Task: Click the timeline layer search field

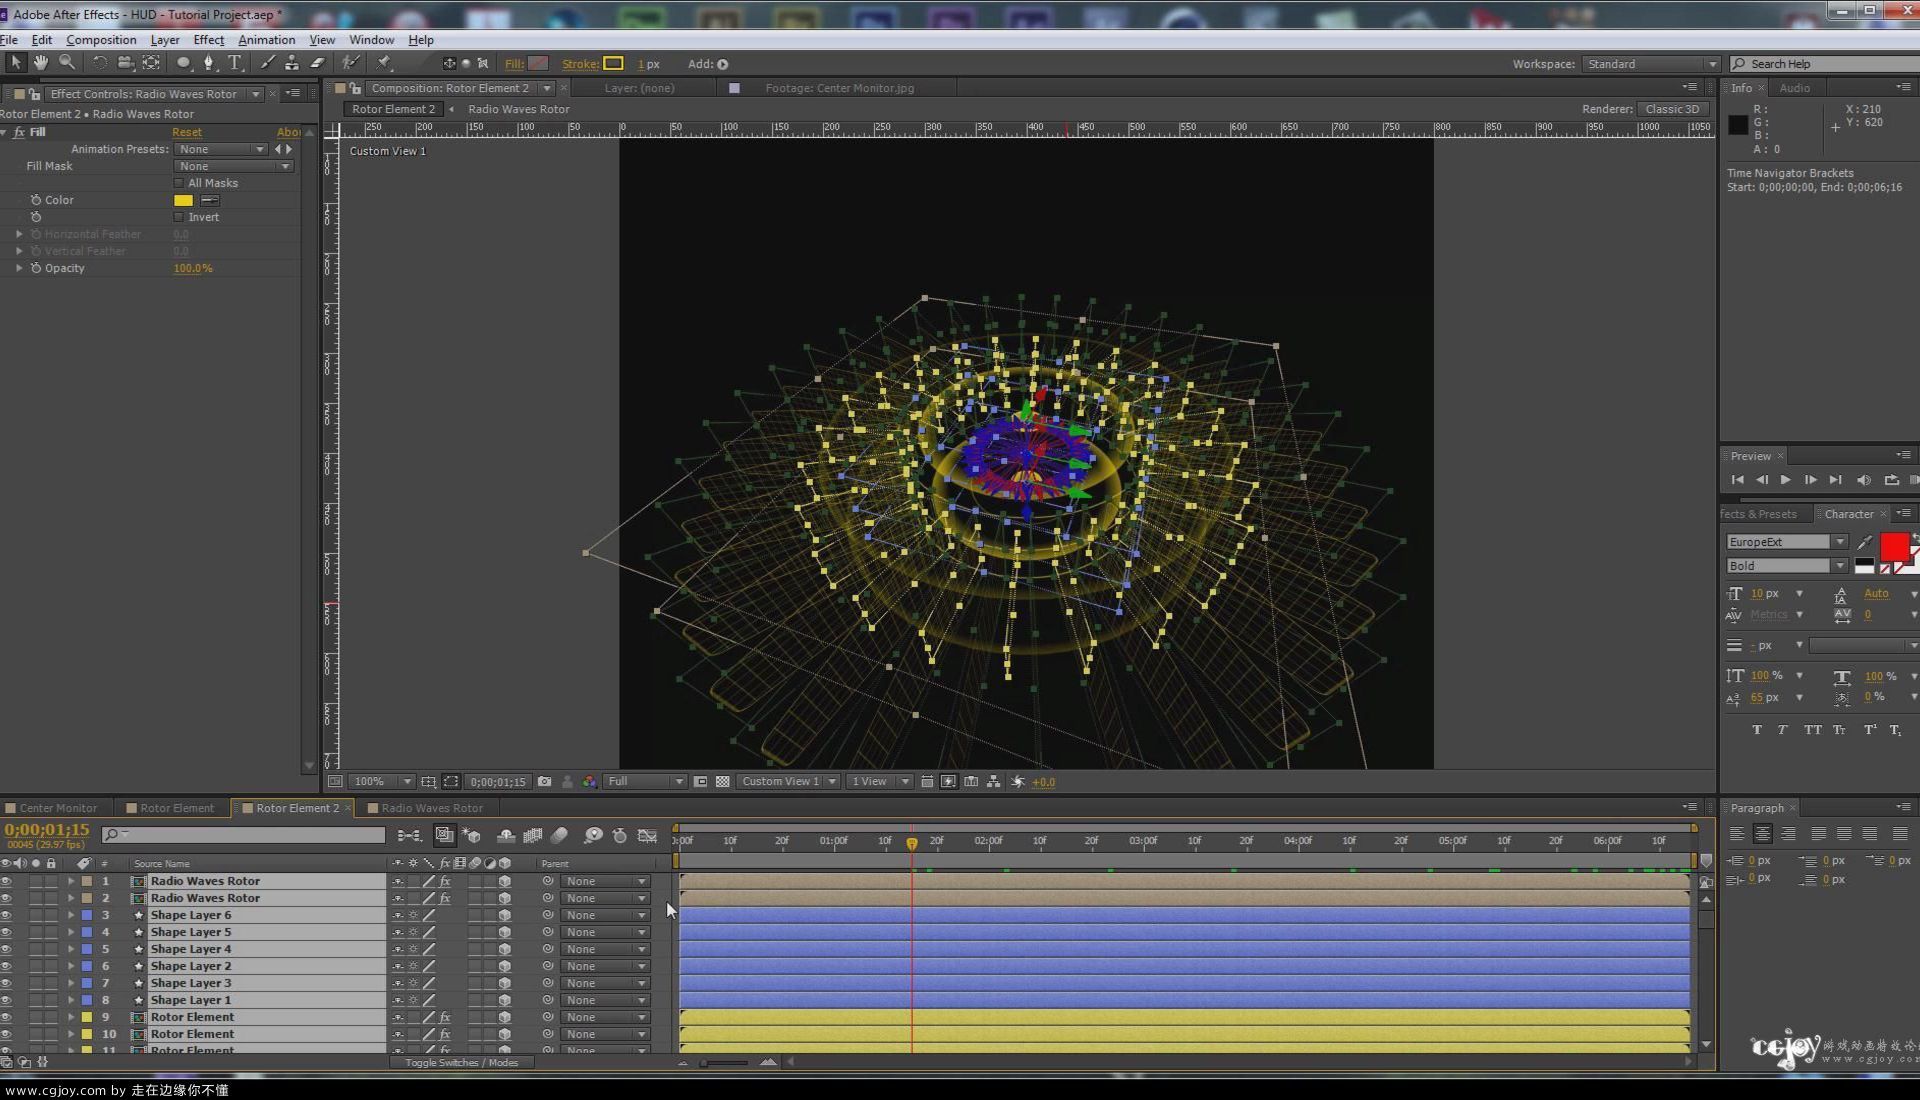Action: pyautogui.click(x=243, y=835)
